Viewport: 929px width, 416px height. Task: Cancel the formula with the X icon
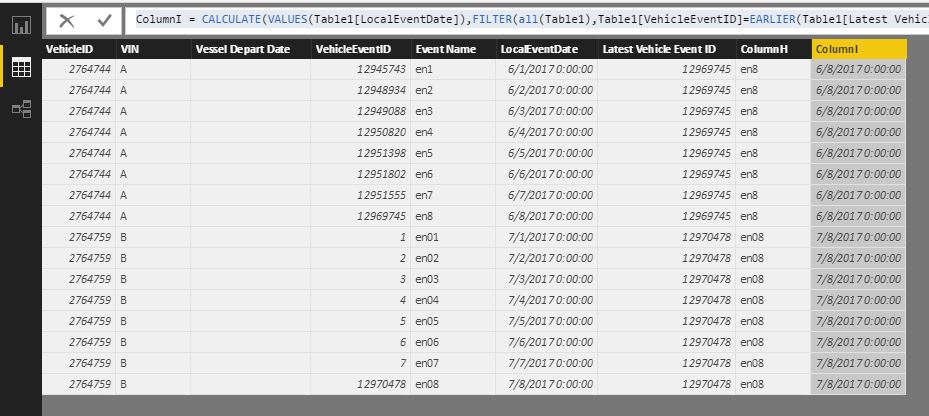click(67, 21)
